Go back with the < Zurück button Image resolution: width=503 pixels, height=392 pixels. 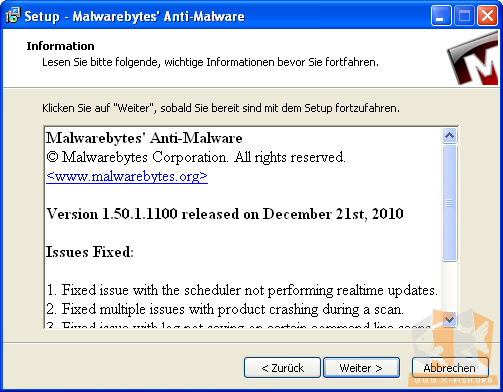(282, 368)
